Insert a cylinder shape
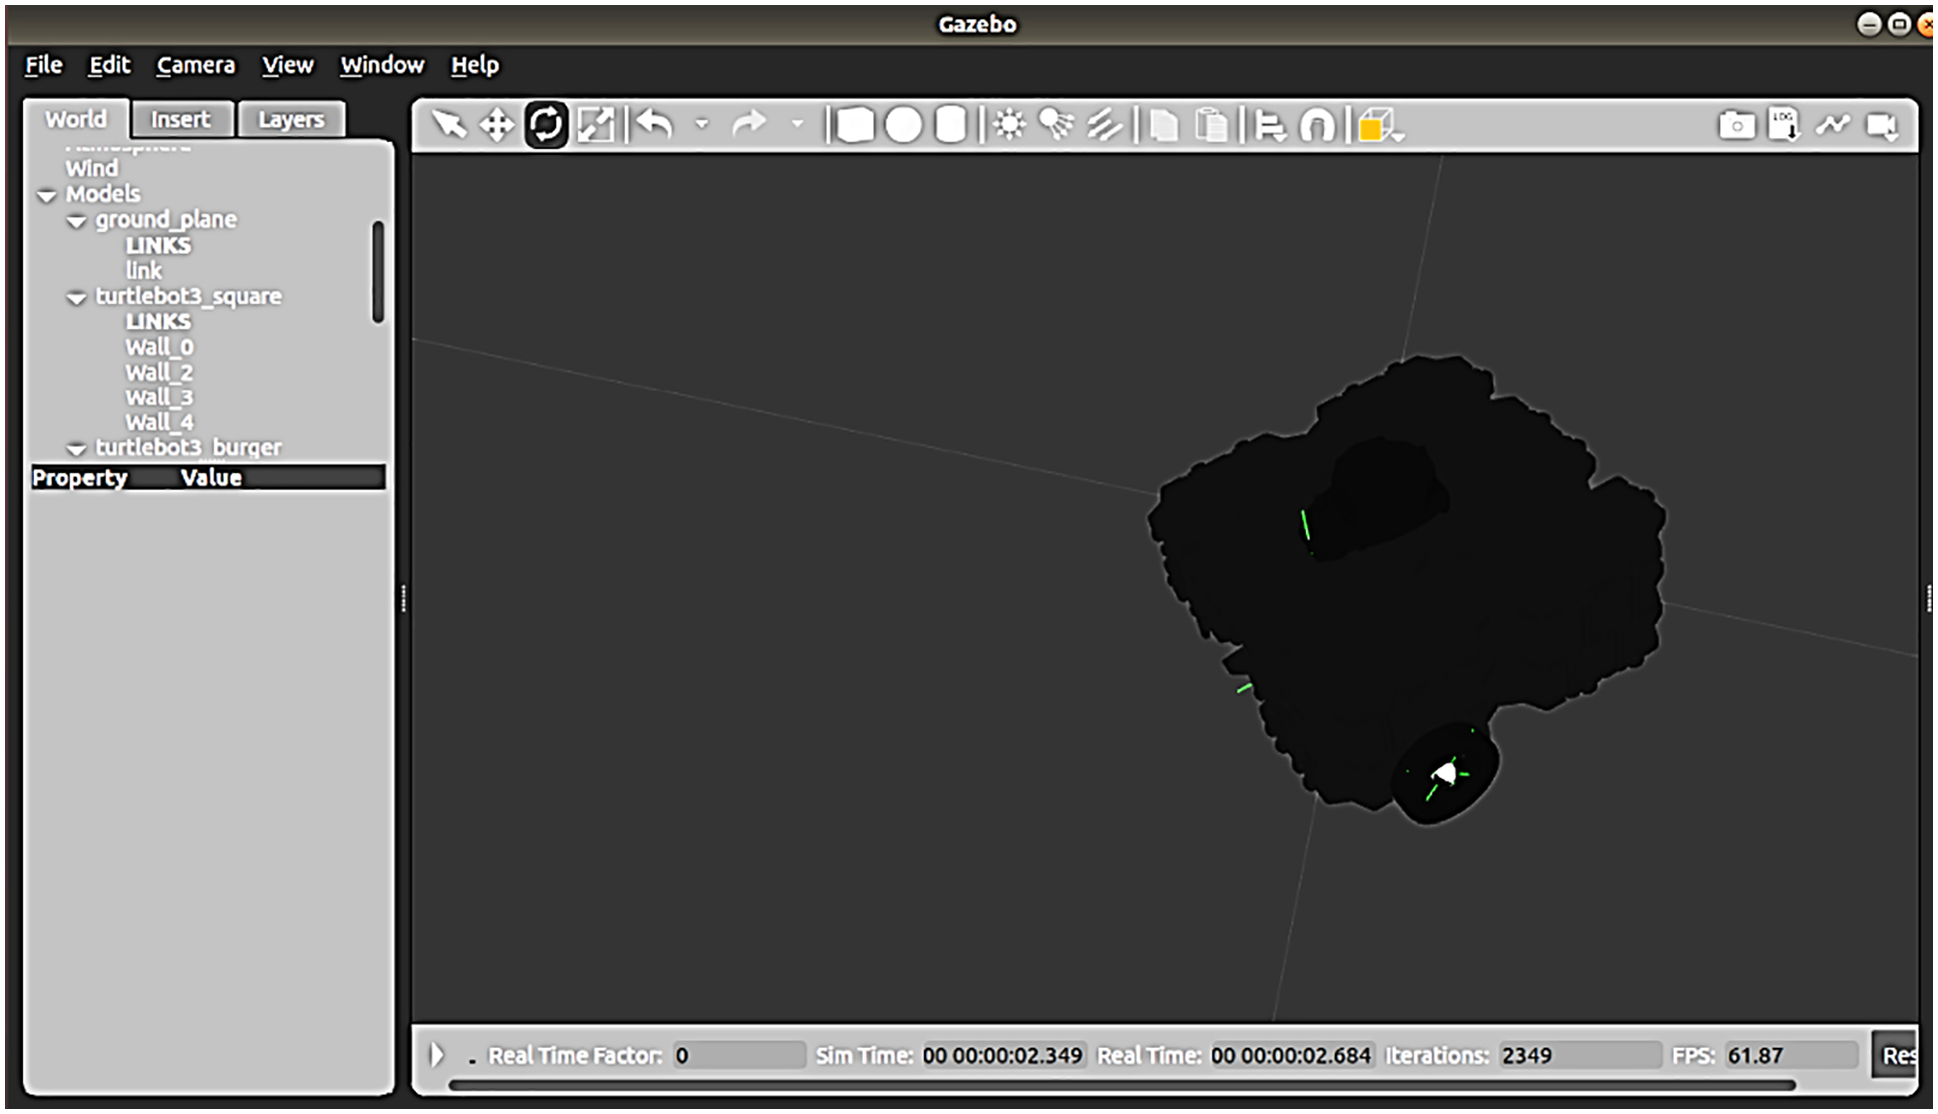 (x=951, y=125)
